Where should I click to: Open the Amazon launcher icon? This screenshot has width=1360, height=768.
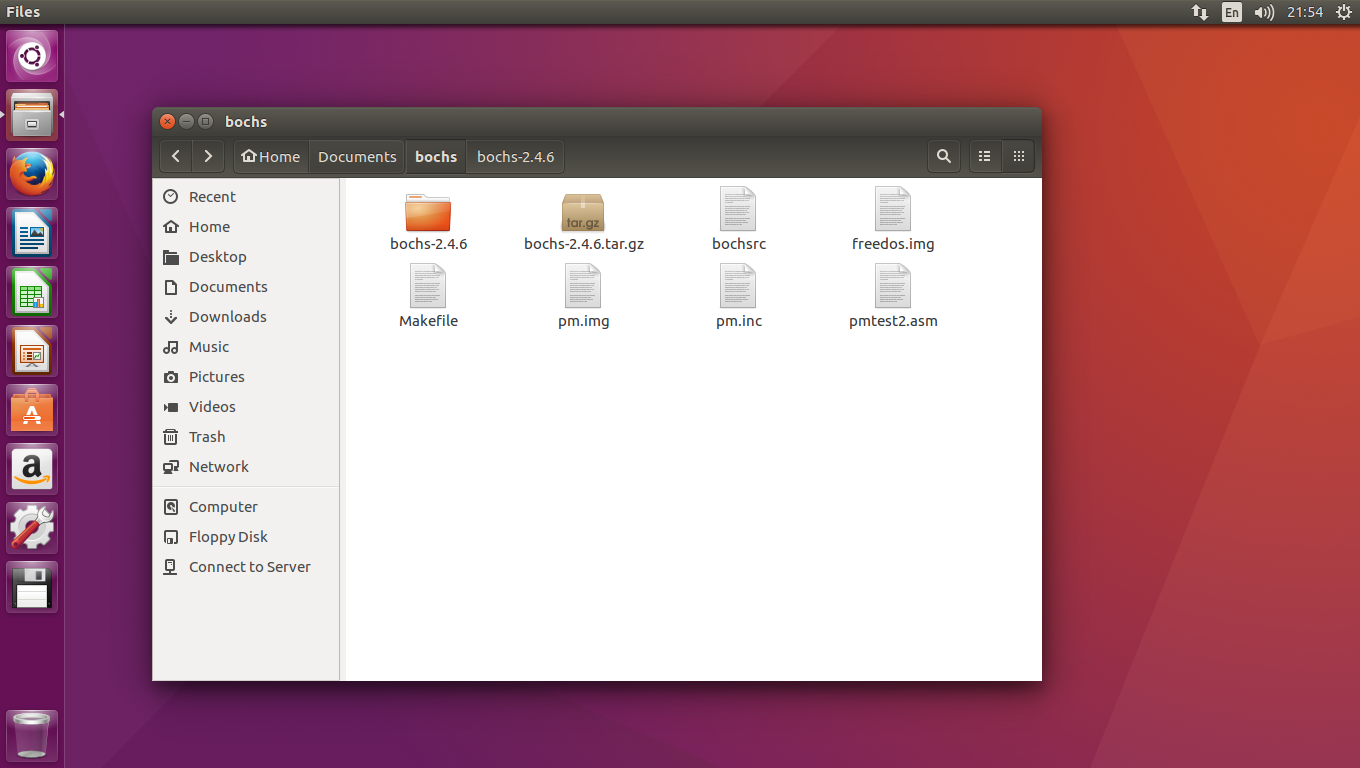(x=32, y=469)
